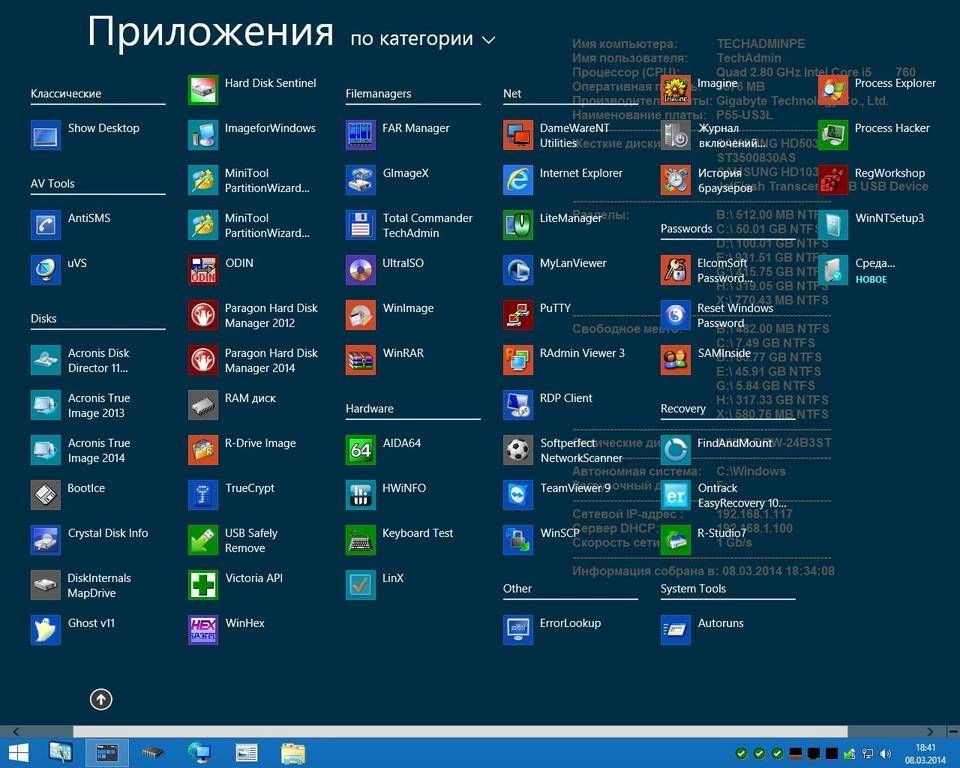Open the RAM диск label

250,398
